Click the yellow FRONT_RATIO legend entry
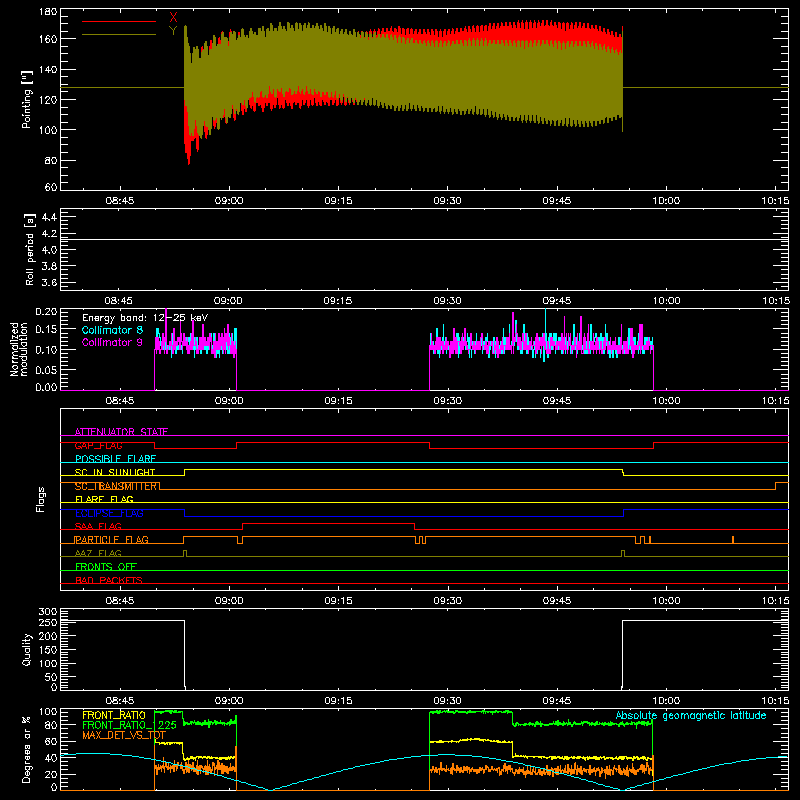The image size is (800, 800). point(114,715)
